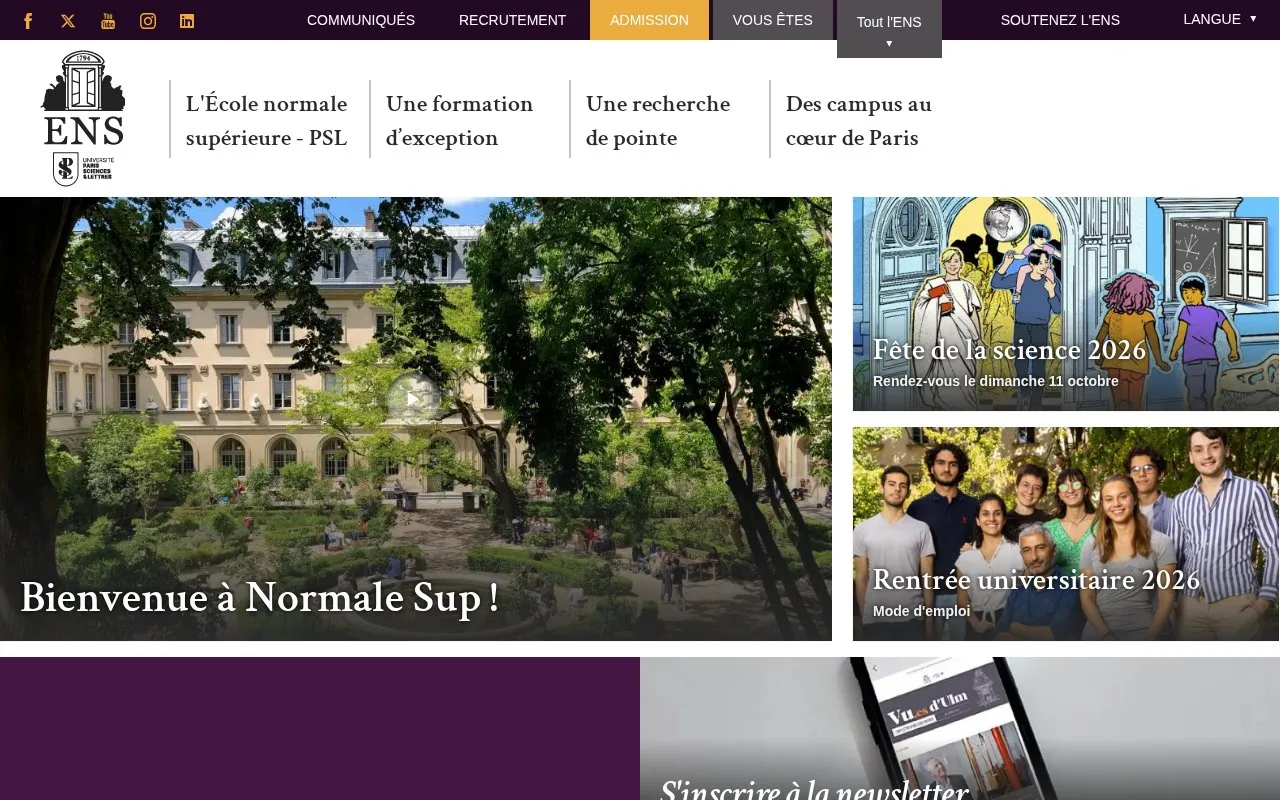Screen dimensions: 1280x800
Task: Open L'École normale supérieure - PSL menu
Action: point(267,120)
